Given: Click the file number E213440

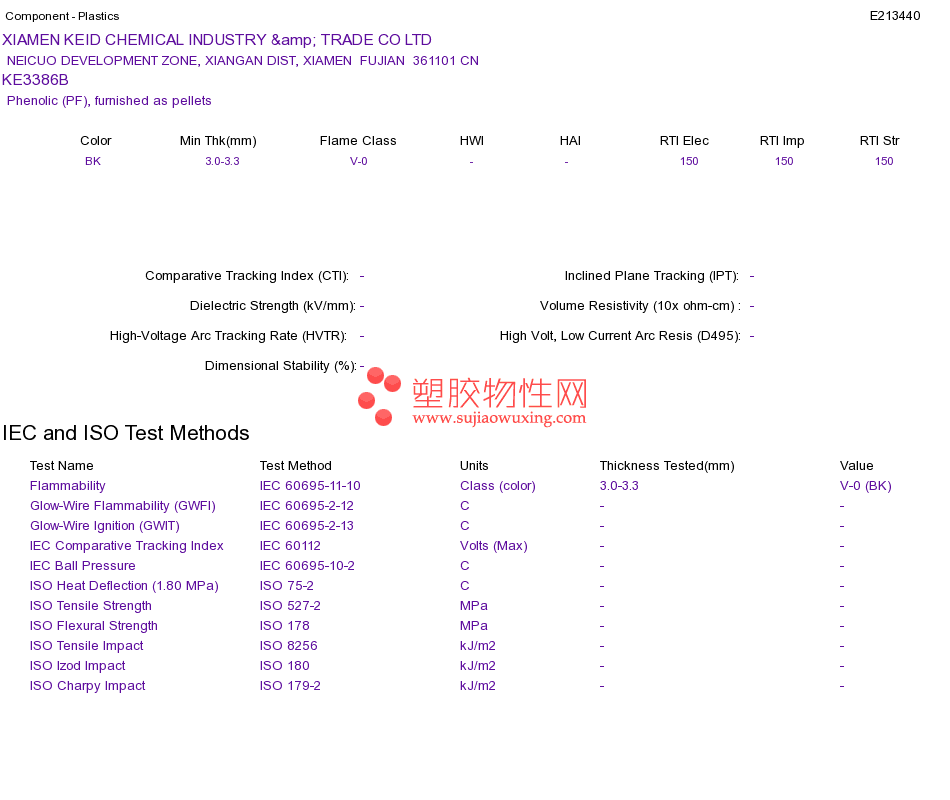Looking at the screenshot, I should pyautogui.click(x=895, y=16).
